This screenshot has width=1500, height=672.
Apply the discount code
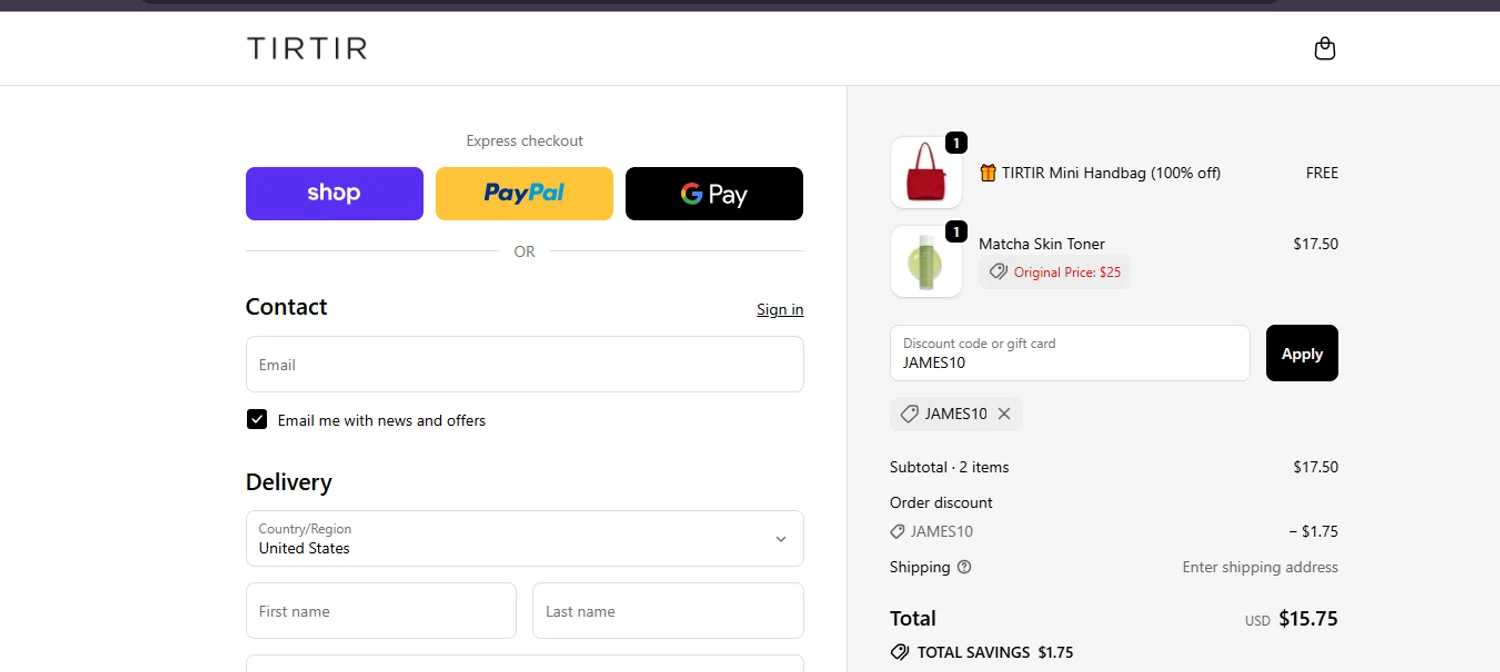[x=1302, y=353]
